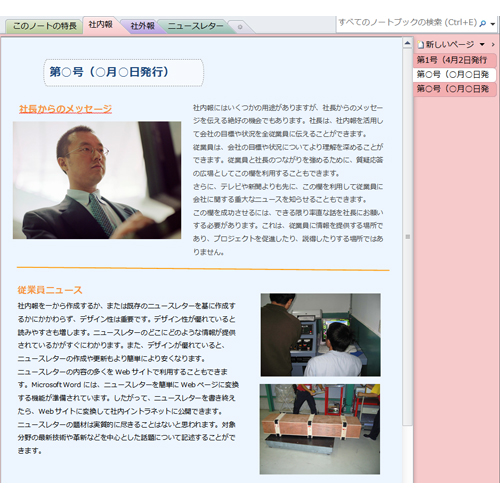
Task: Click the 社長からのメッセージ heading link
Action: (65, 109)
